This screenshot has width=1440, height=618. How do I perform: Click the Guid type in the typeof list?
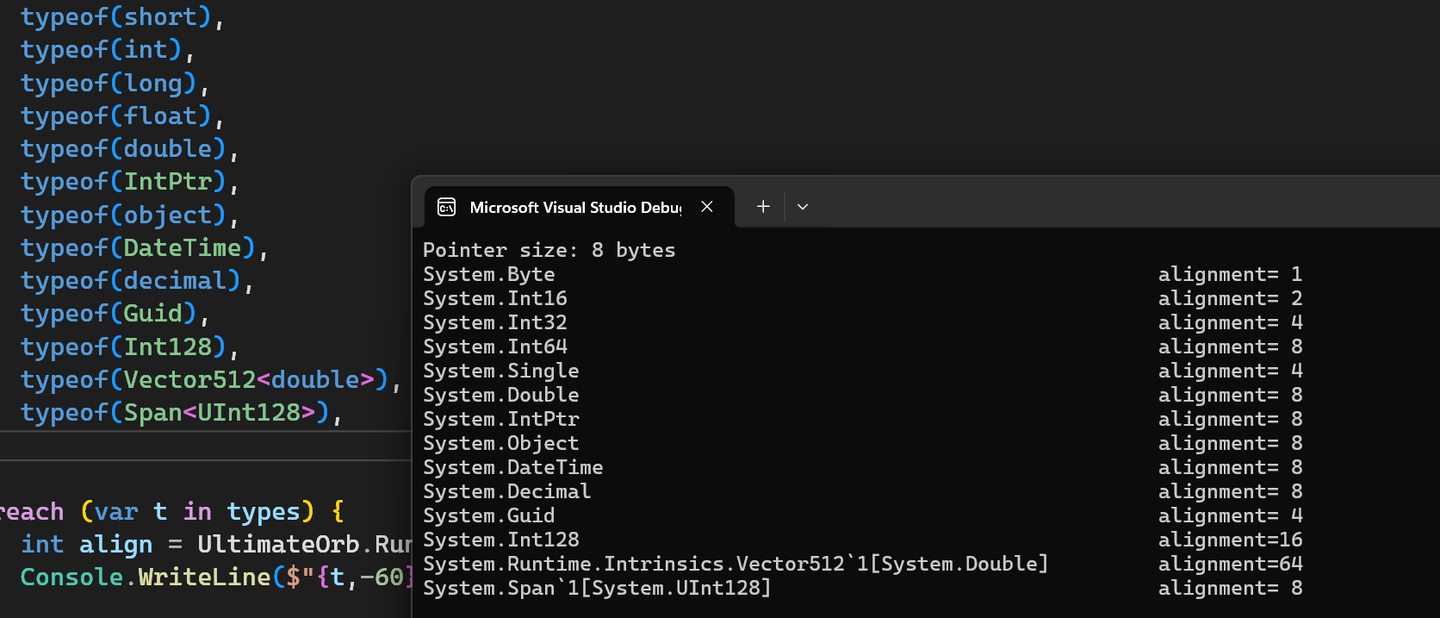tap(157, 314)
